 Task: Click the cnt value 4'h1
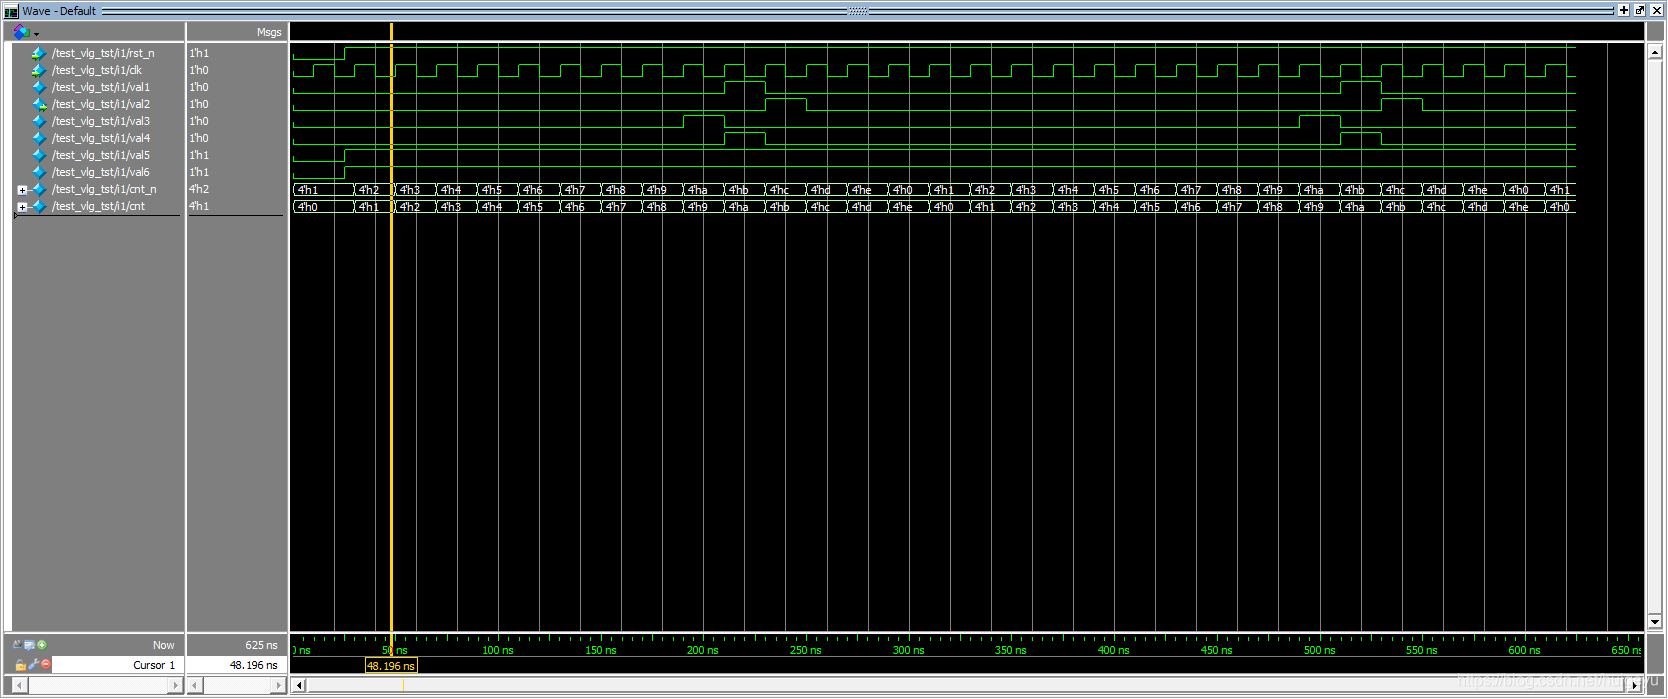pos(199,206)
